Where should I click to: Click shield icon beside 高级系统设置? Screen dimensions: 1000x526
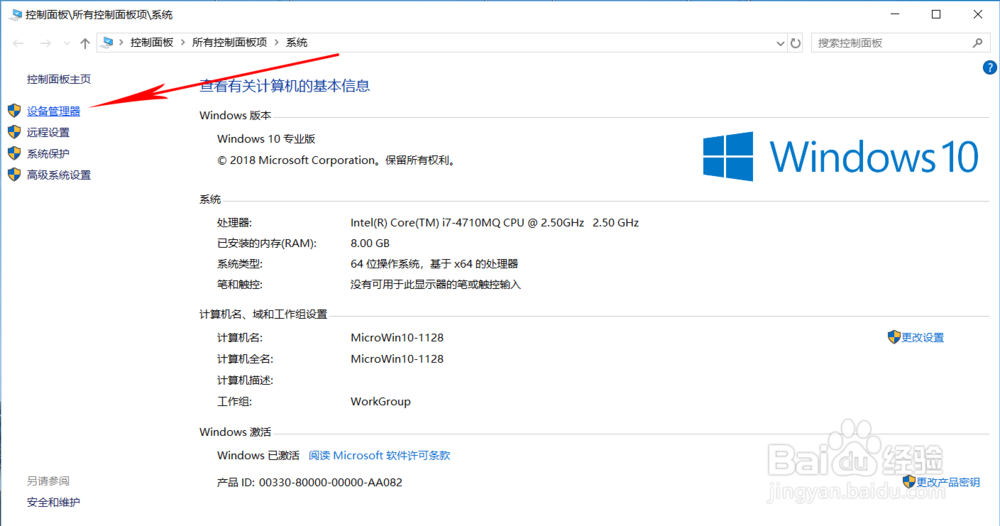point(14,174)
